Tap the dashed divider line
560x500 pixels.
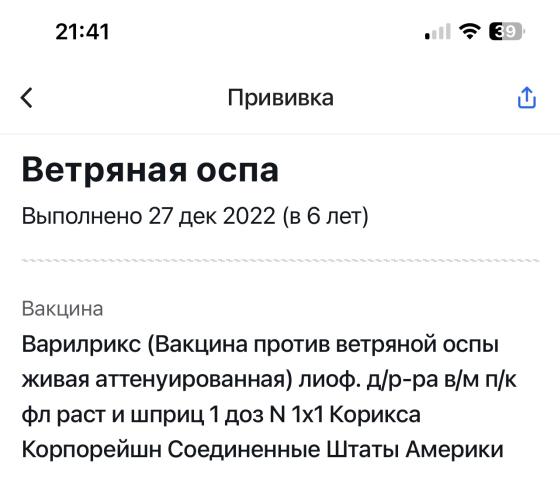pyautogui.click(x=280, y=260)
